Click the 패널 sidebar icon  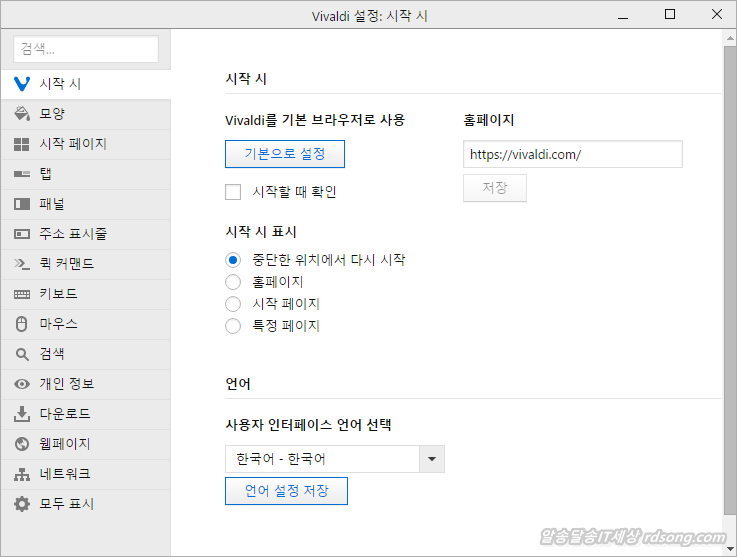(x=22, y=204)
